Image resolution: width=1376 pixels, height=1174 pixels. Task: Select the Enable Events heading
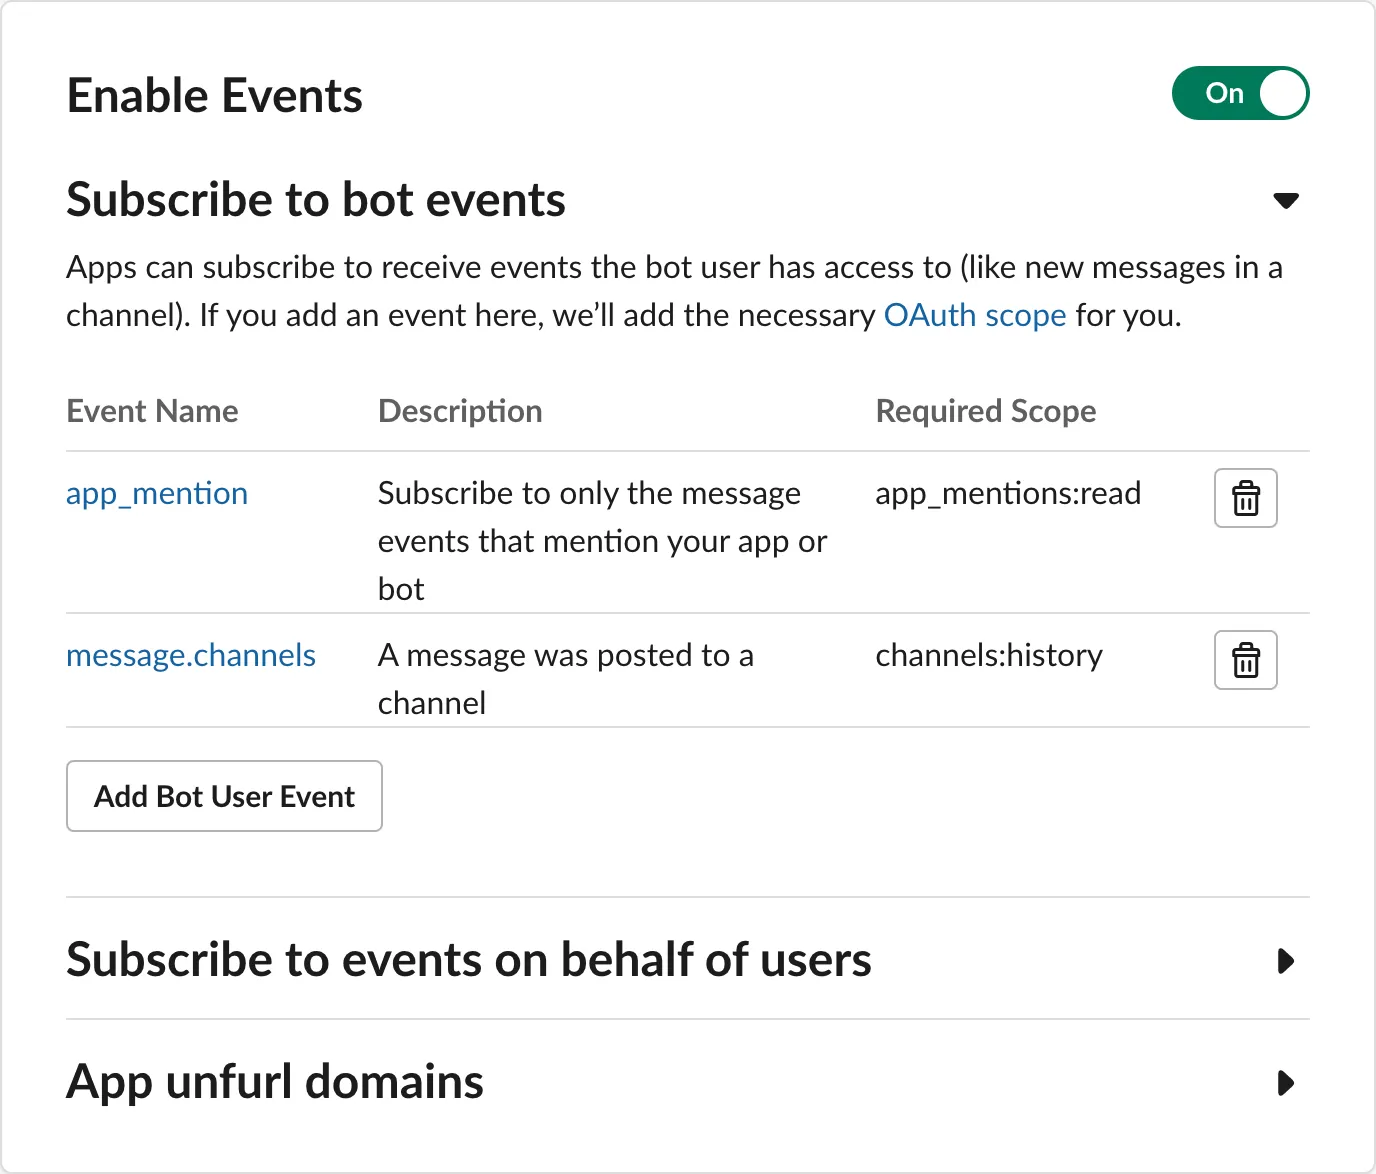click(214, 94)
